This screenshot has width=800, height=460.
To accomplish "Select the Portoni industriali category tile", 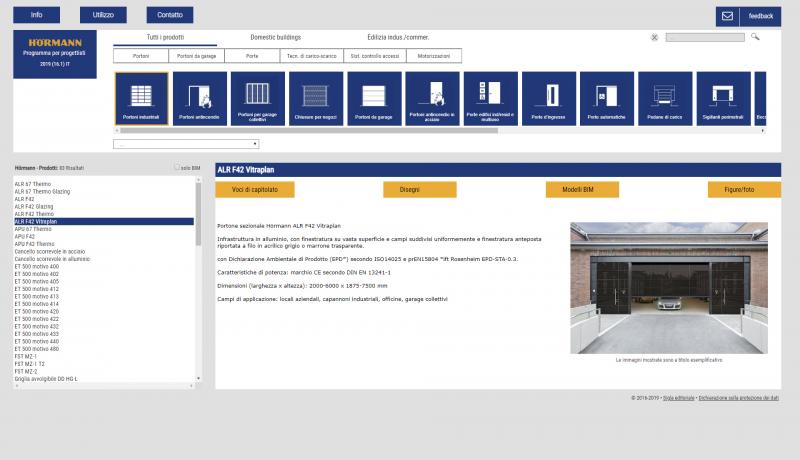I will pyautogui.click(x=141, y=98).
